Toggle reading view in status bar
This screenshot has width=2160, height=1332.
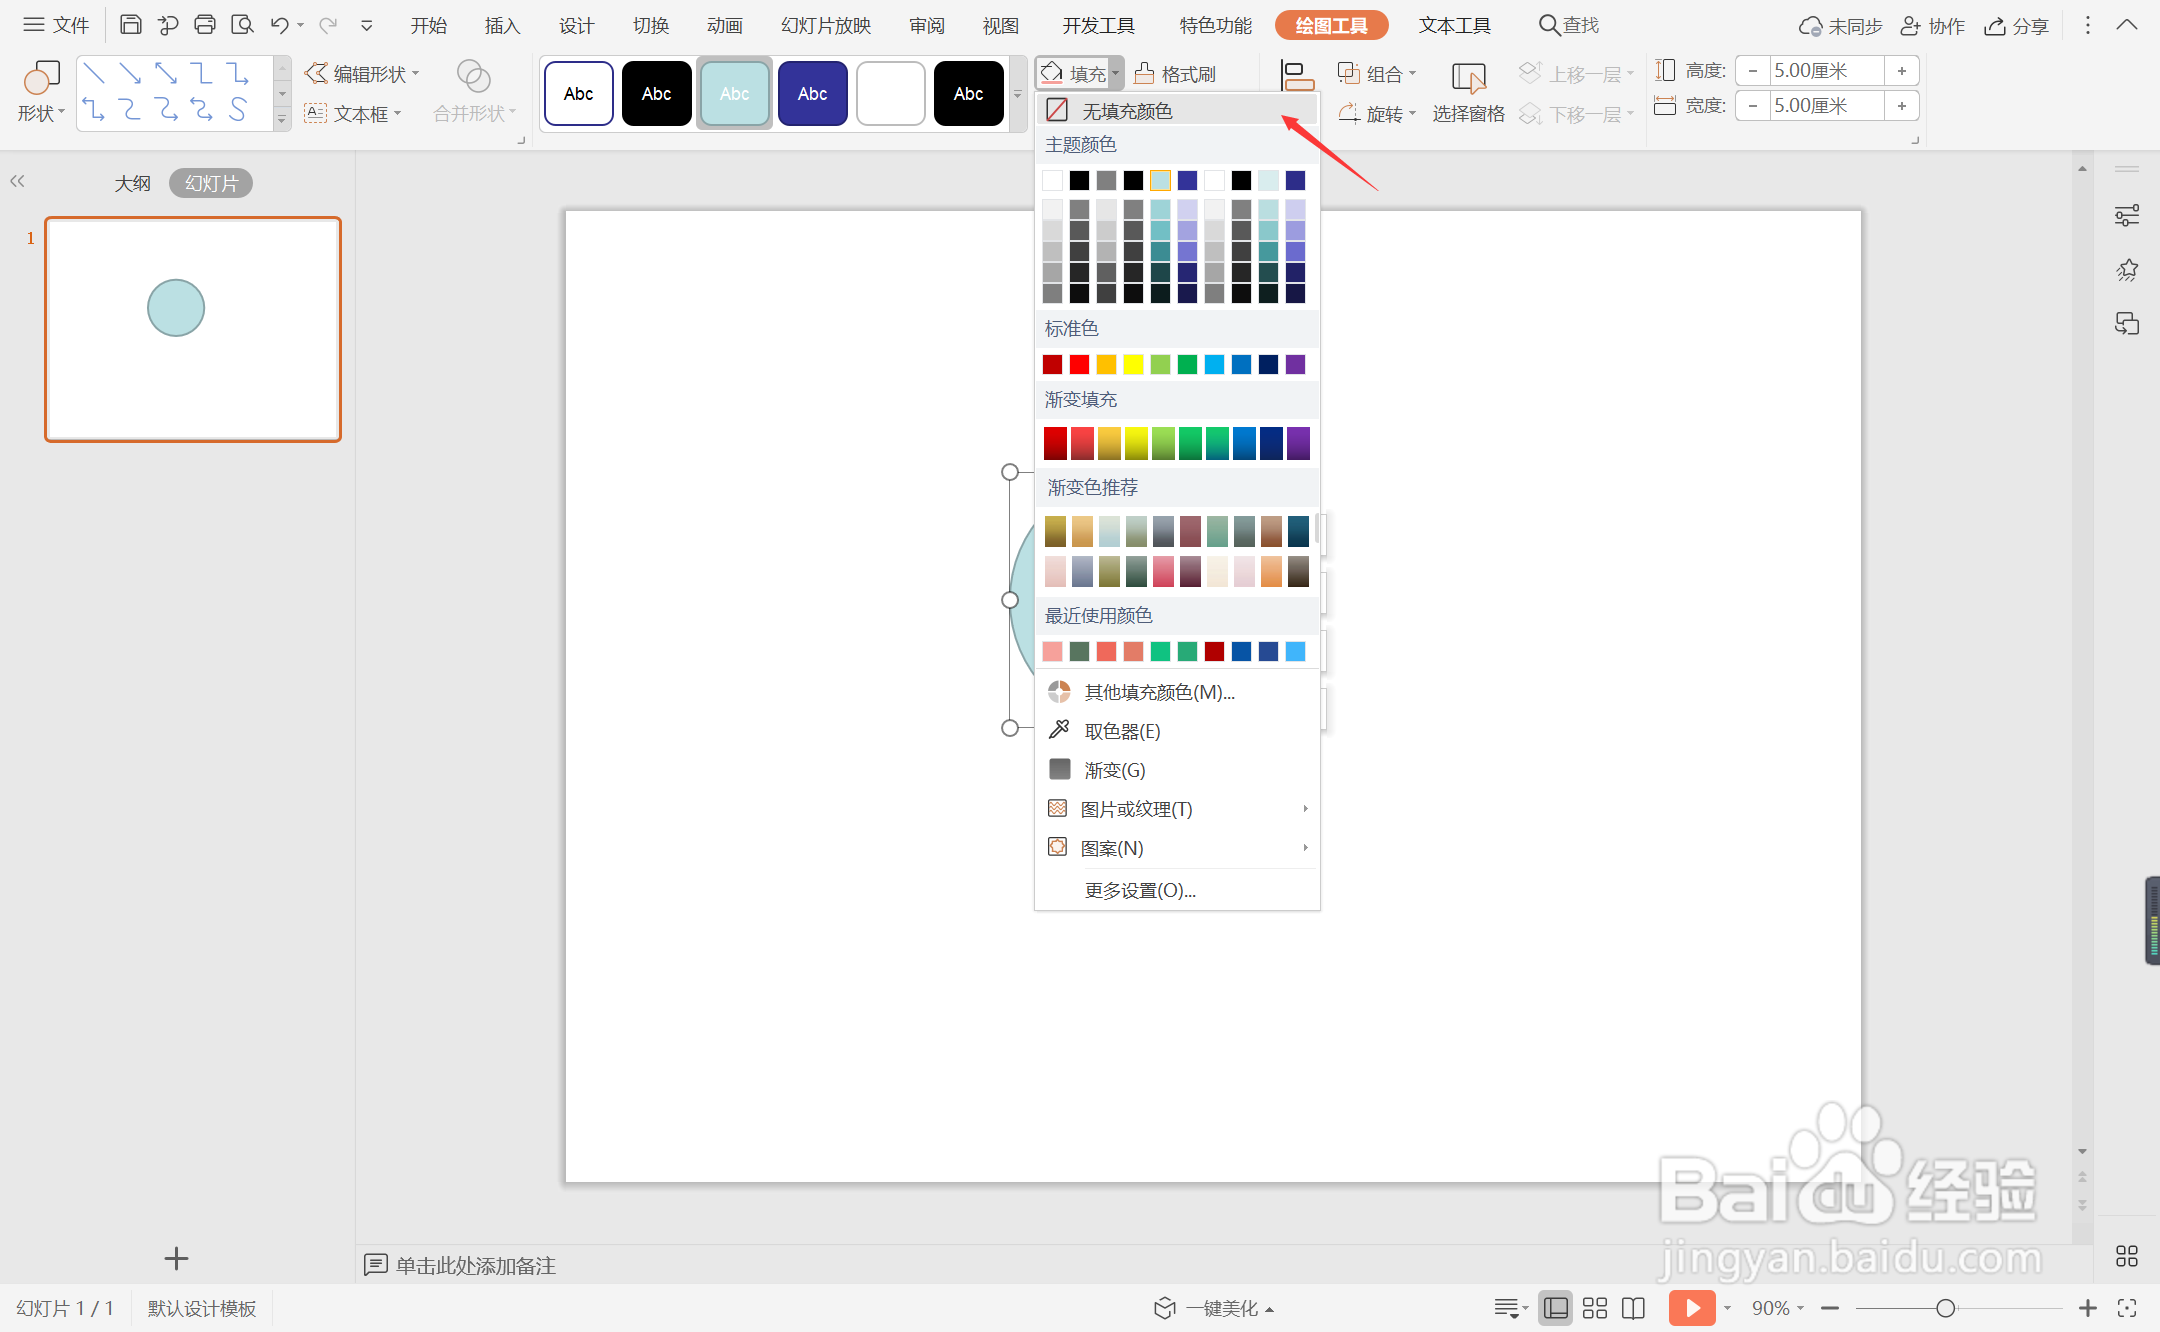[1633, 1308]
